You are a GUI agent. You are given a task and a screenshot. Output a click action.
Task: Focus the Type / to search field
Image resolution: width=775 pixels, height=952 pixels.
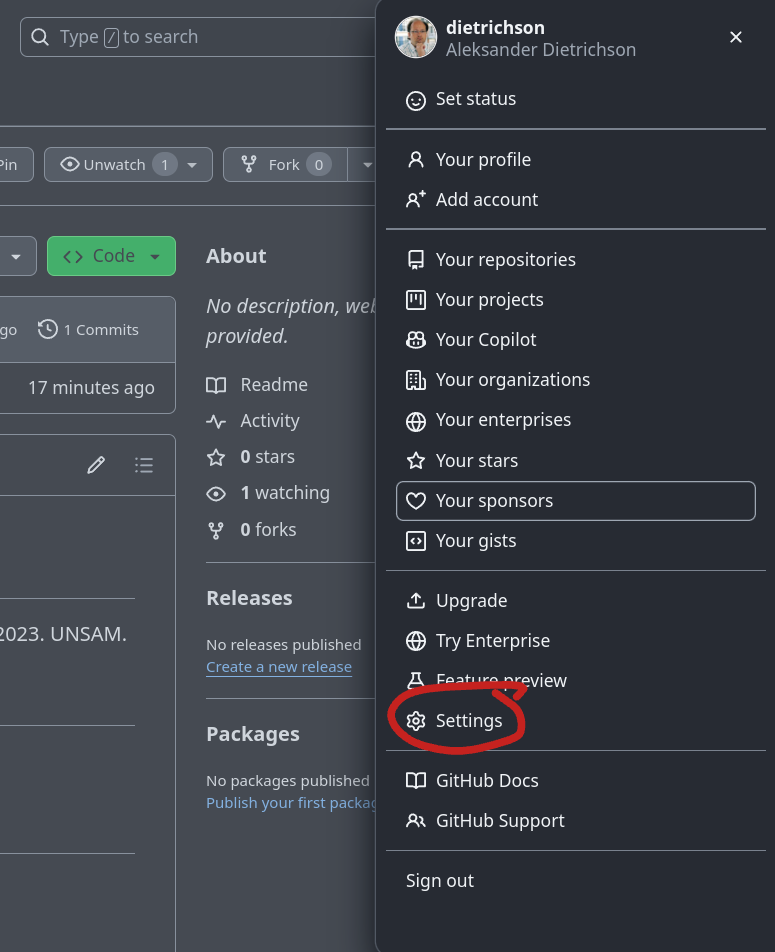(x=200, y=37)
